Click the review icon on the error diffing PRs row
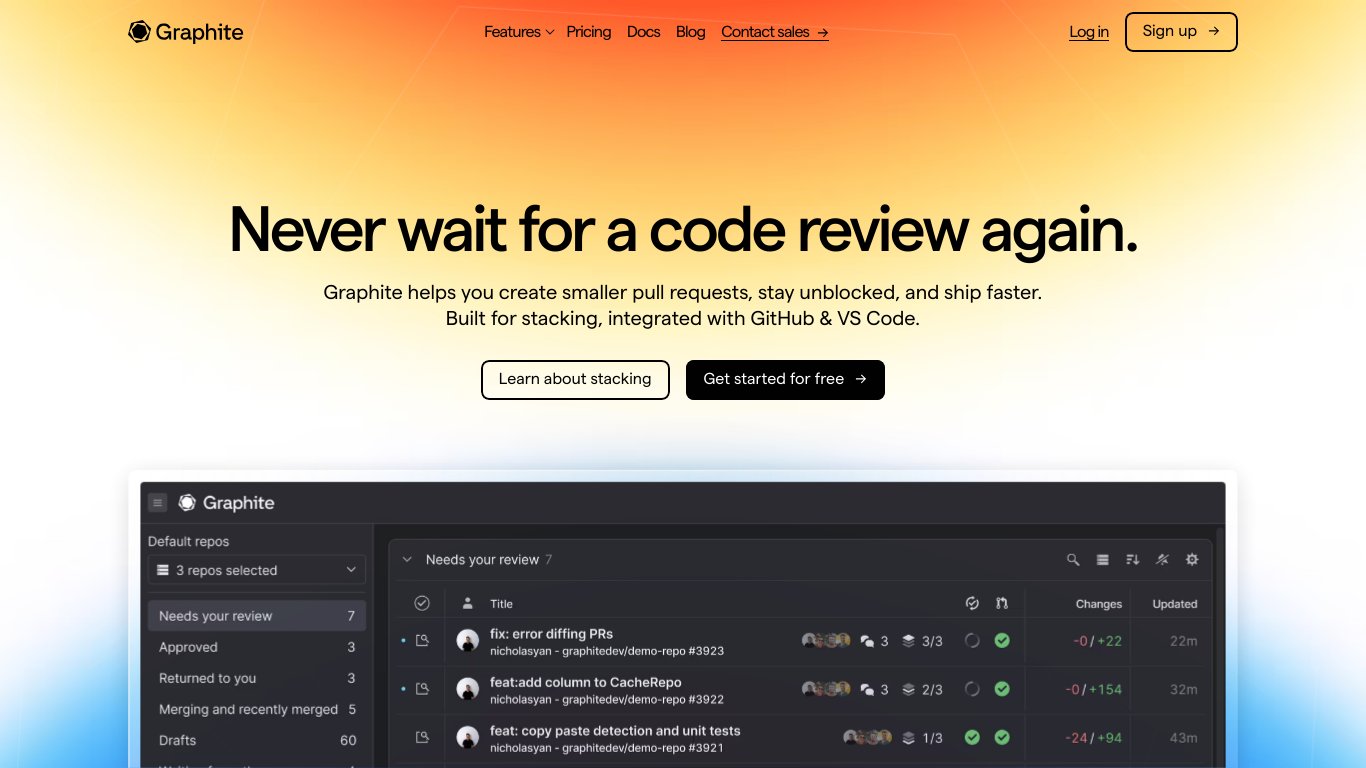Screen dimensions: 1366x768 [x=422, y=640]
